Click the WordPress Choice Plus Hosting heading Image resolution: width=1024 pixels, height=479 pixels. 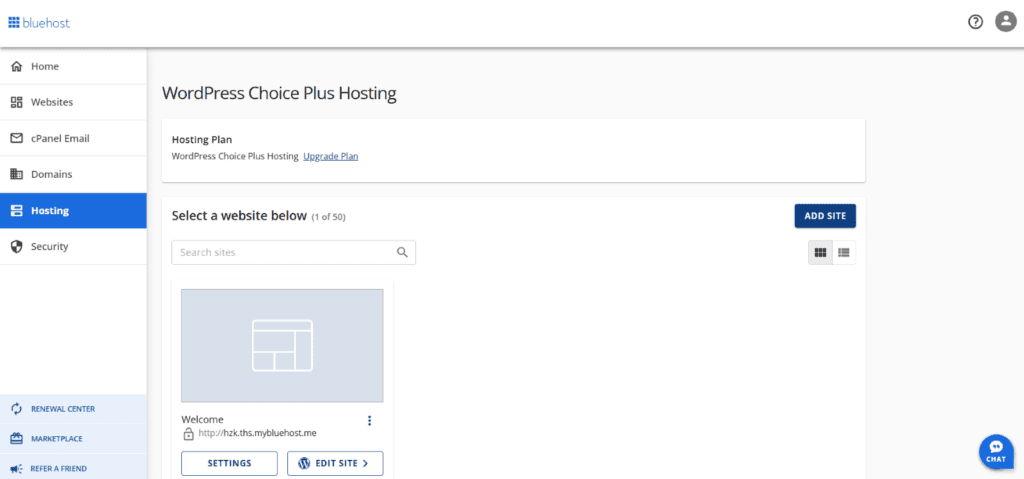coord(279,93)
